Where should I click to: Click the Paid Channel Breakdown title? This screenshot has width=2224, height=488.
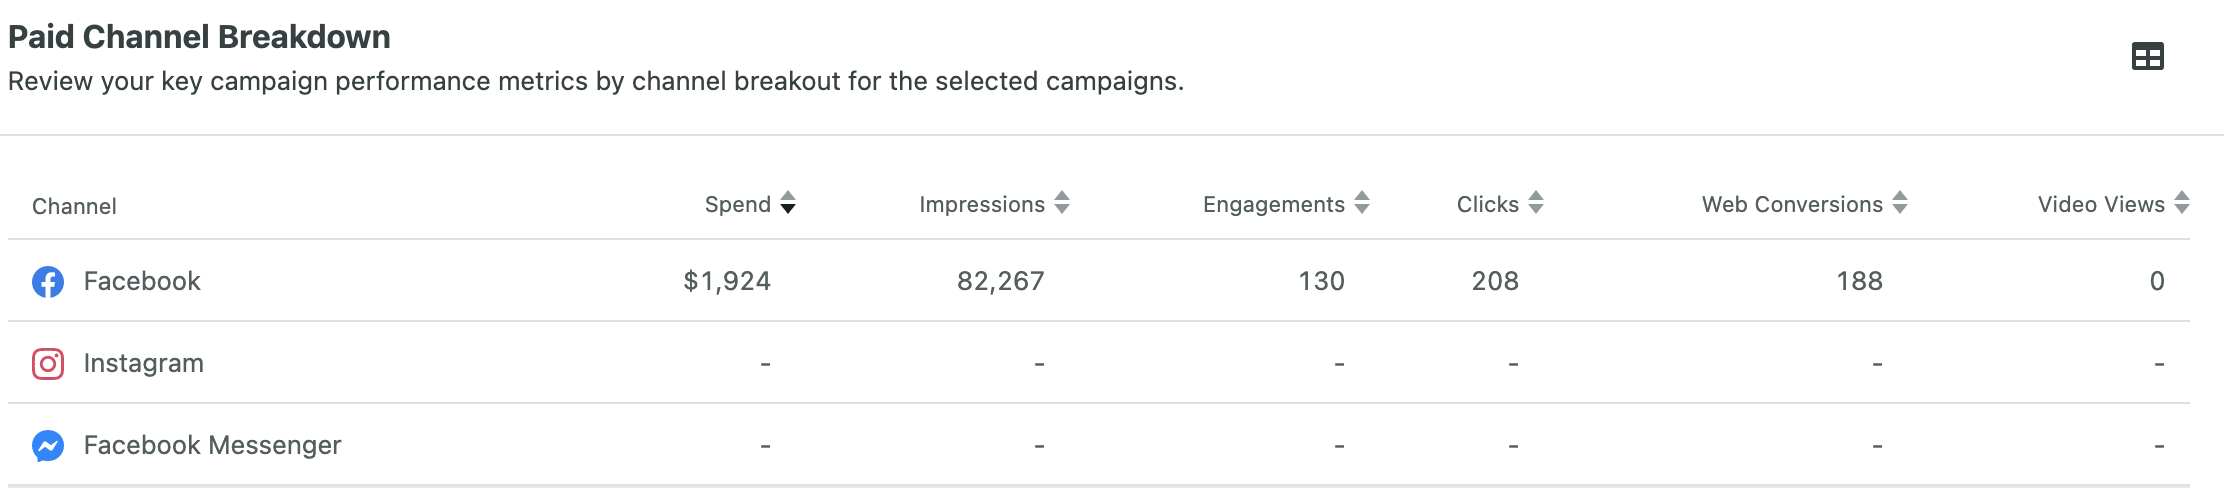pos(199,37)
